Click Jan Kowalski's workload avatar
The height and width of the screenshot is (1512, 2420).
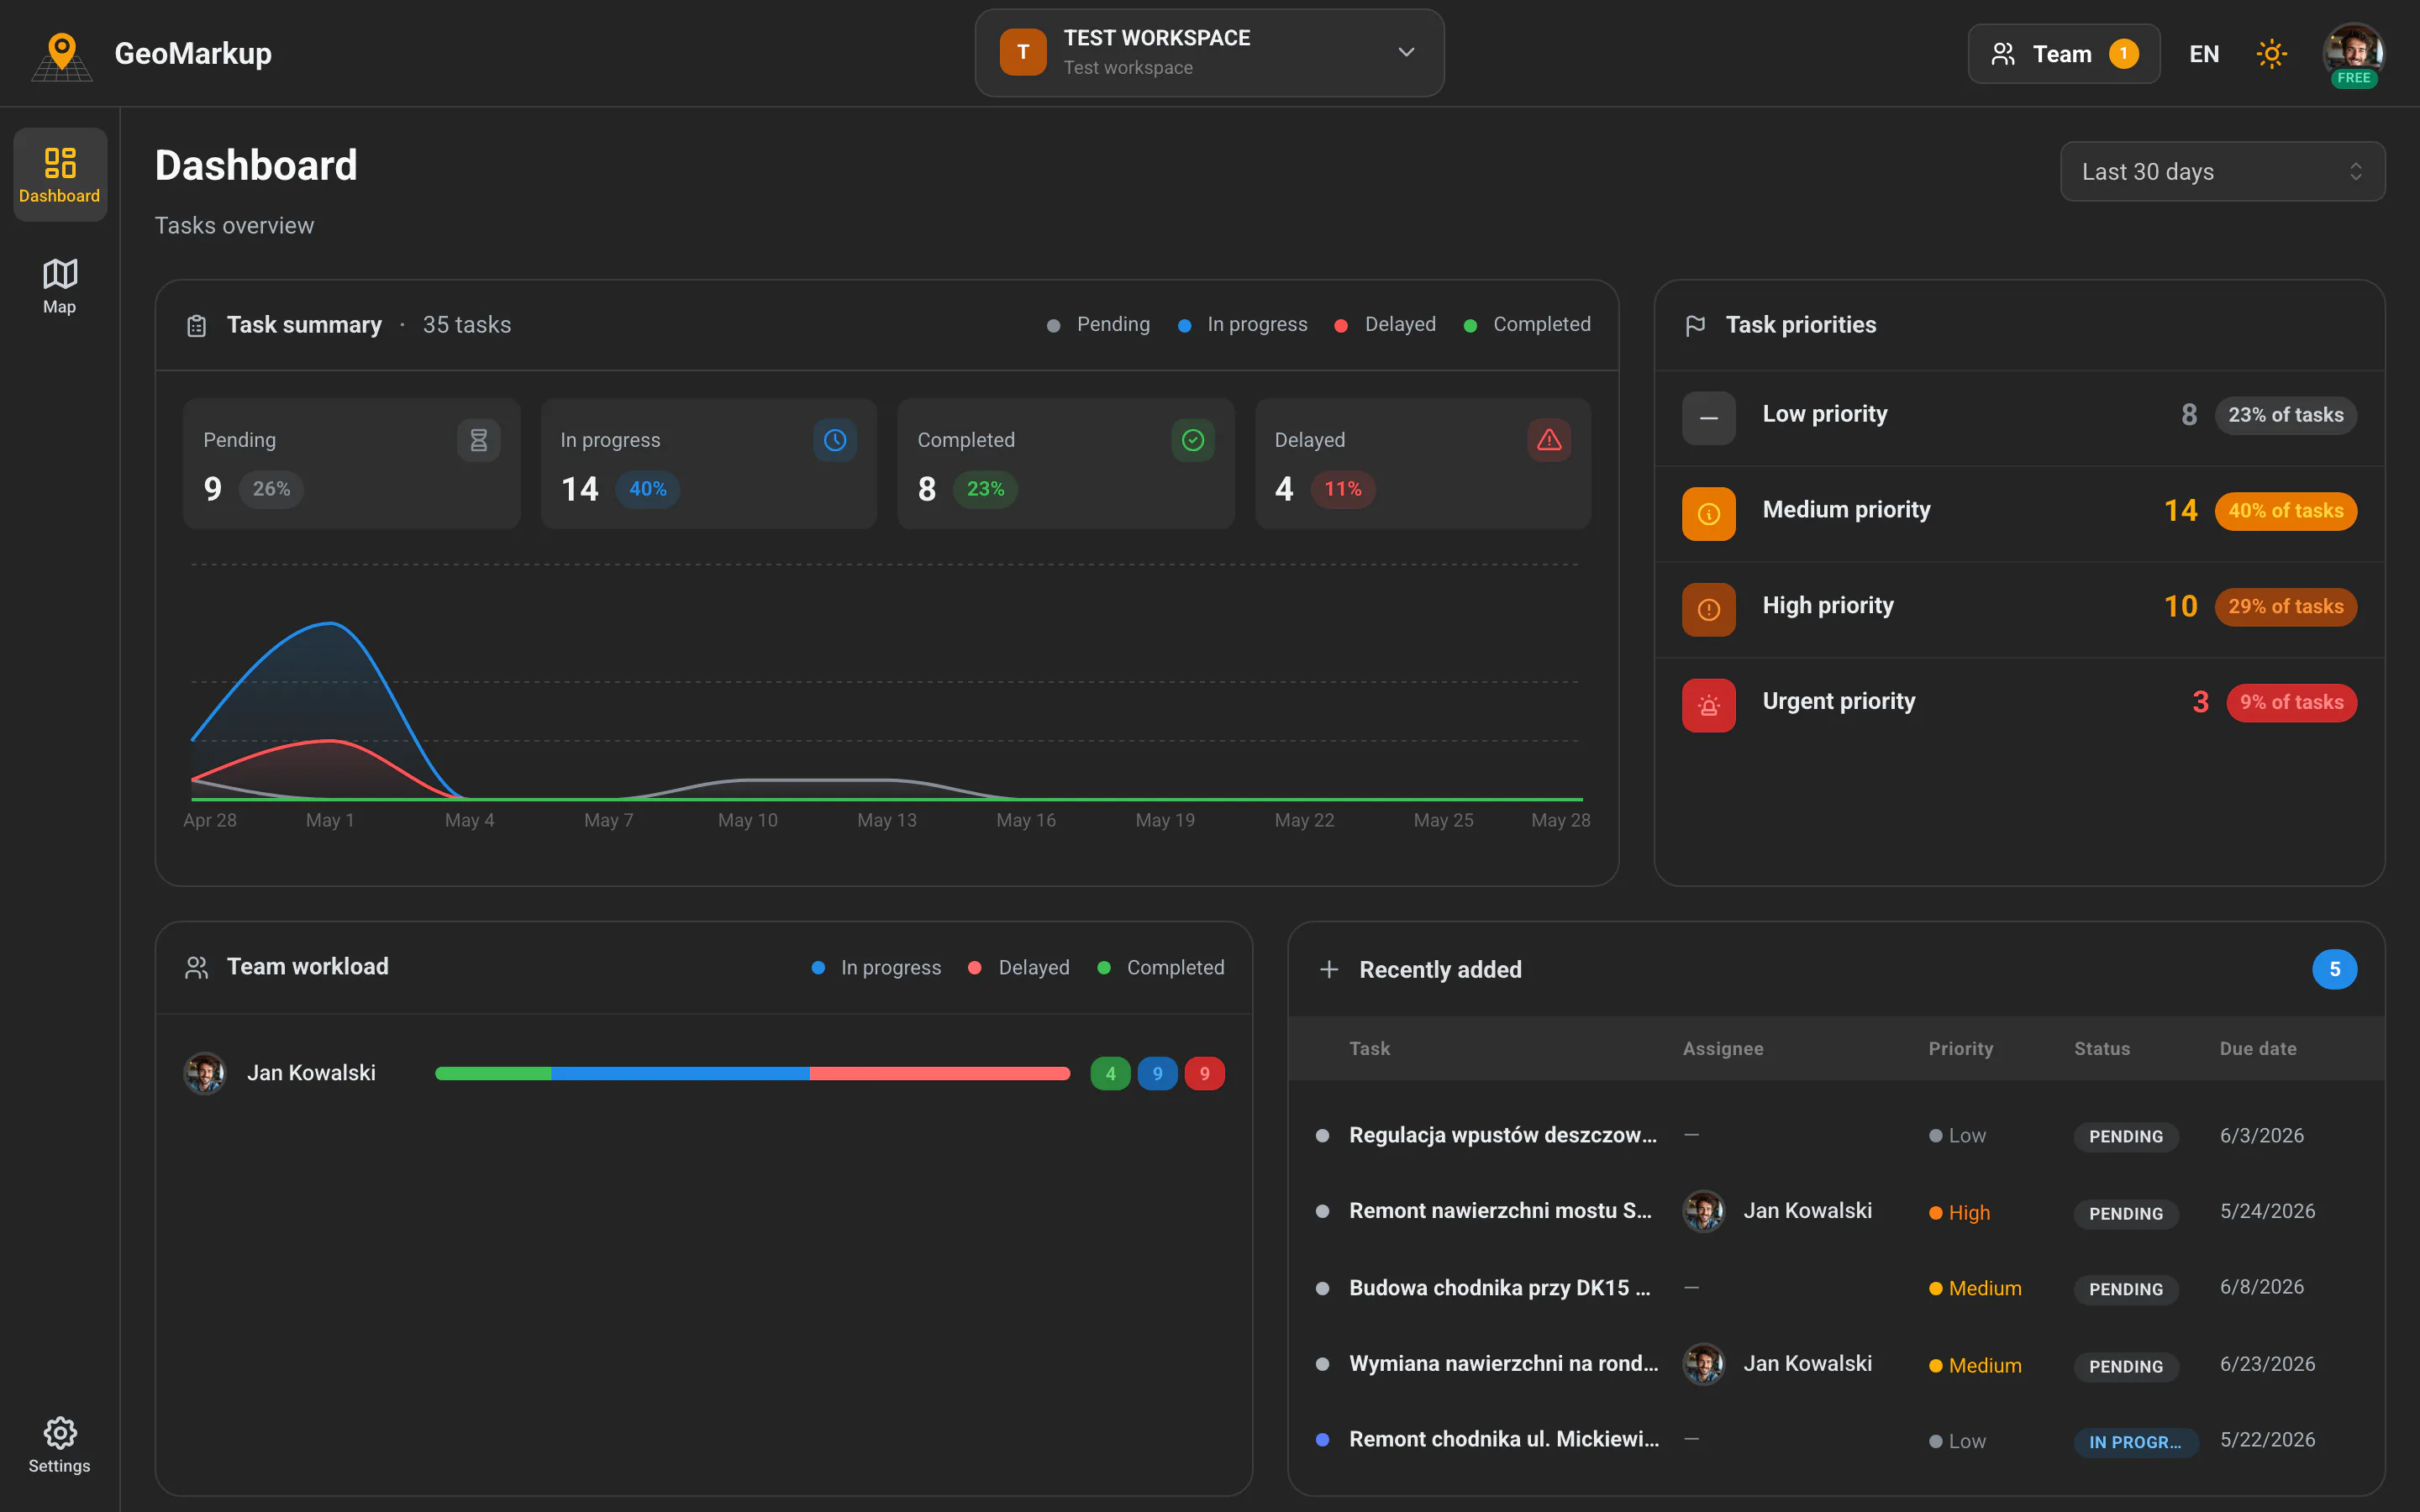click(x=205, y=1073)
